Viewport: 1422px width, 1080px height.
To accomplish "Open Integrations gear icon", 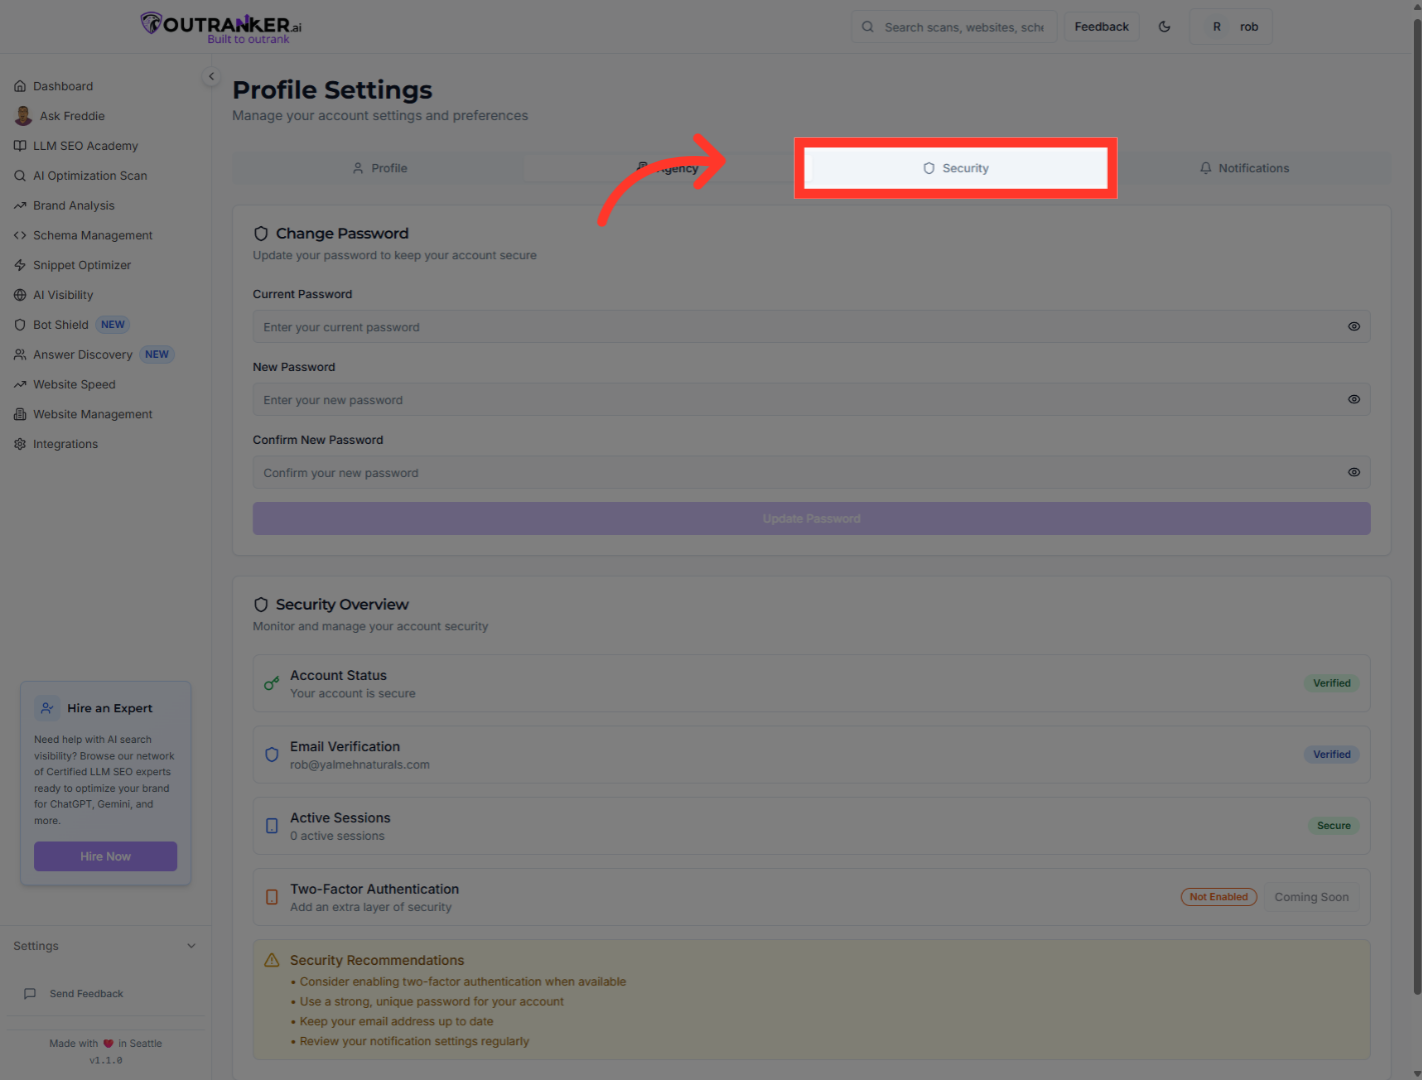I will pyautogui.click(x=20, y=444).
